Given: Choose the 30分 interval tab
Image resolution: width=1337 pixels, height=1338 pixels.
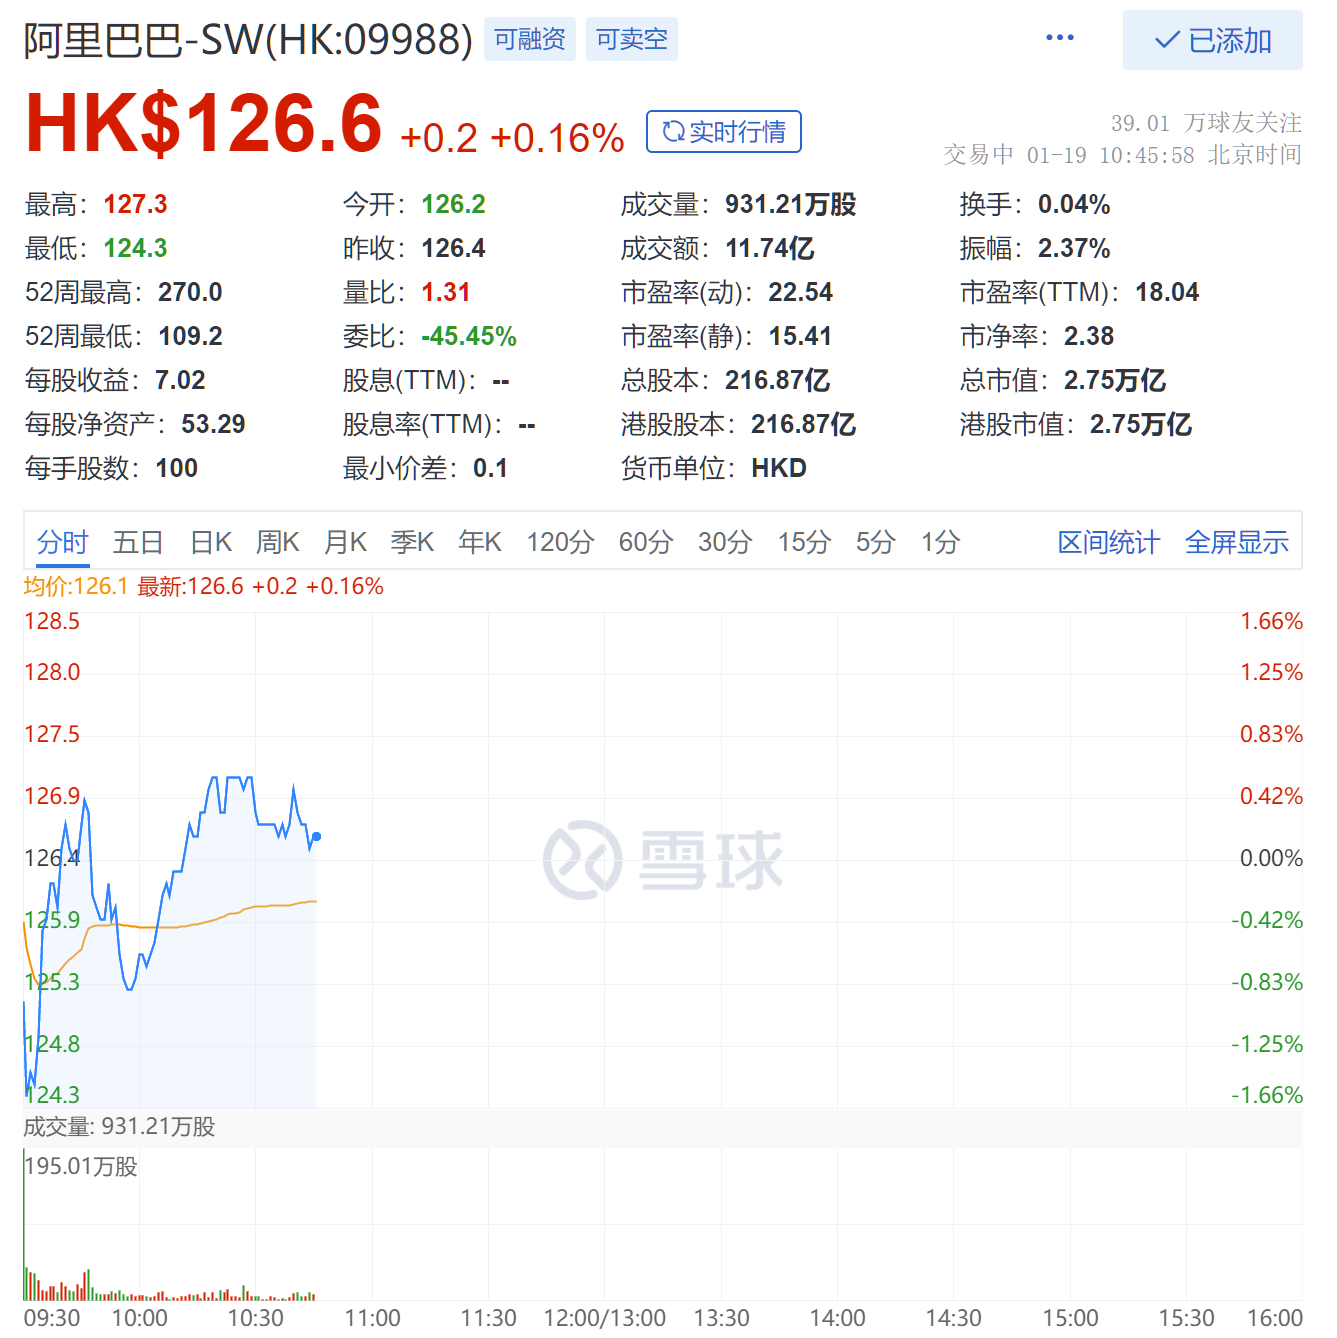Looking at the screenshot, I should (725, 542).
